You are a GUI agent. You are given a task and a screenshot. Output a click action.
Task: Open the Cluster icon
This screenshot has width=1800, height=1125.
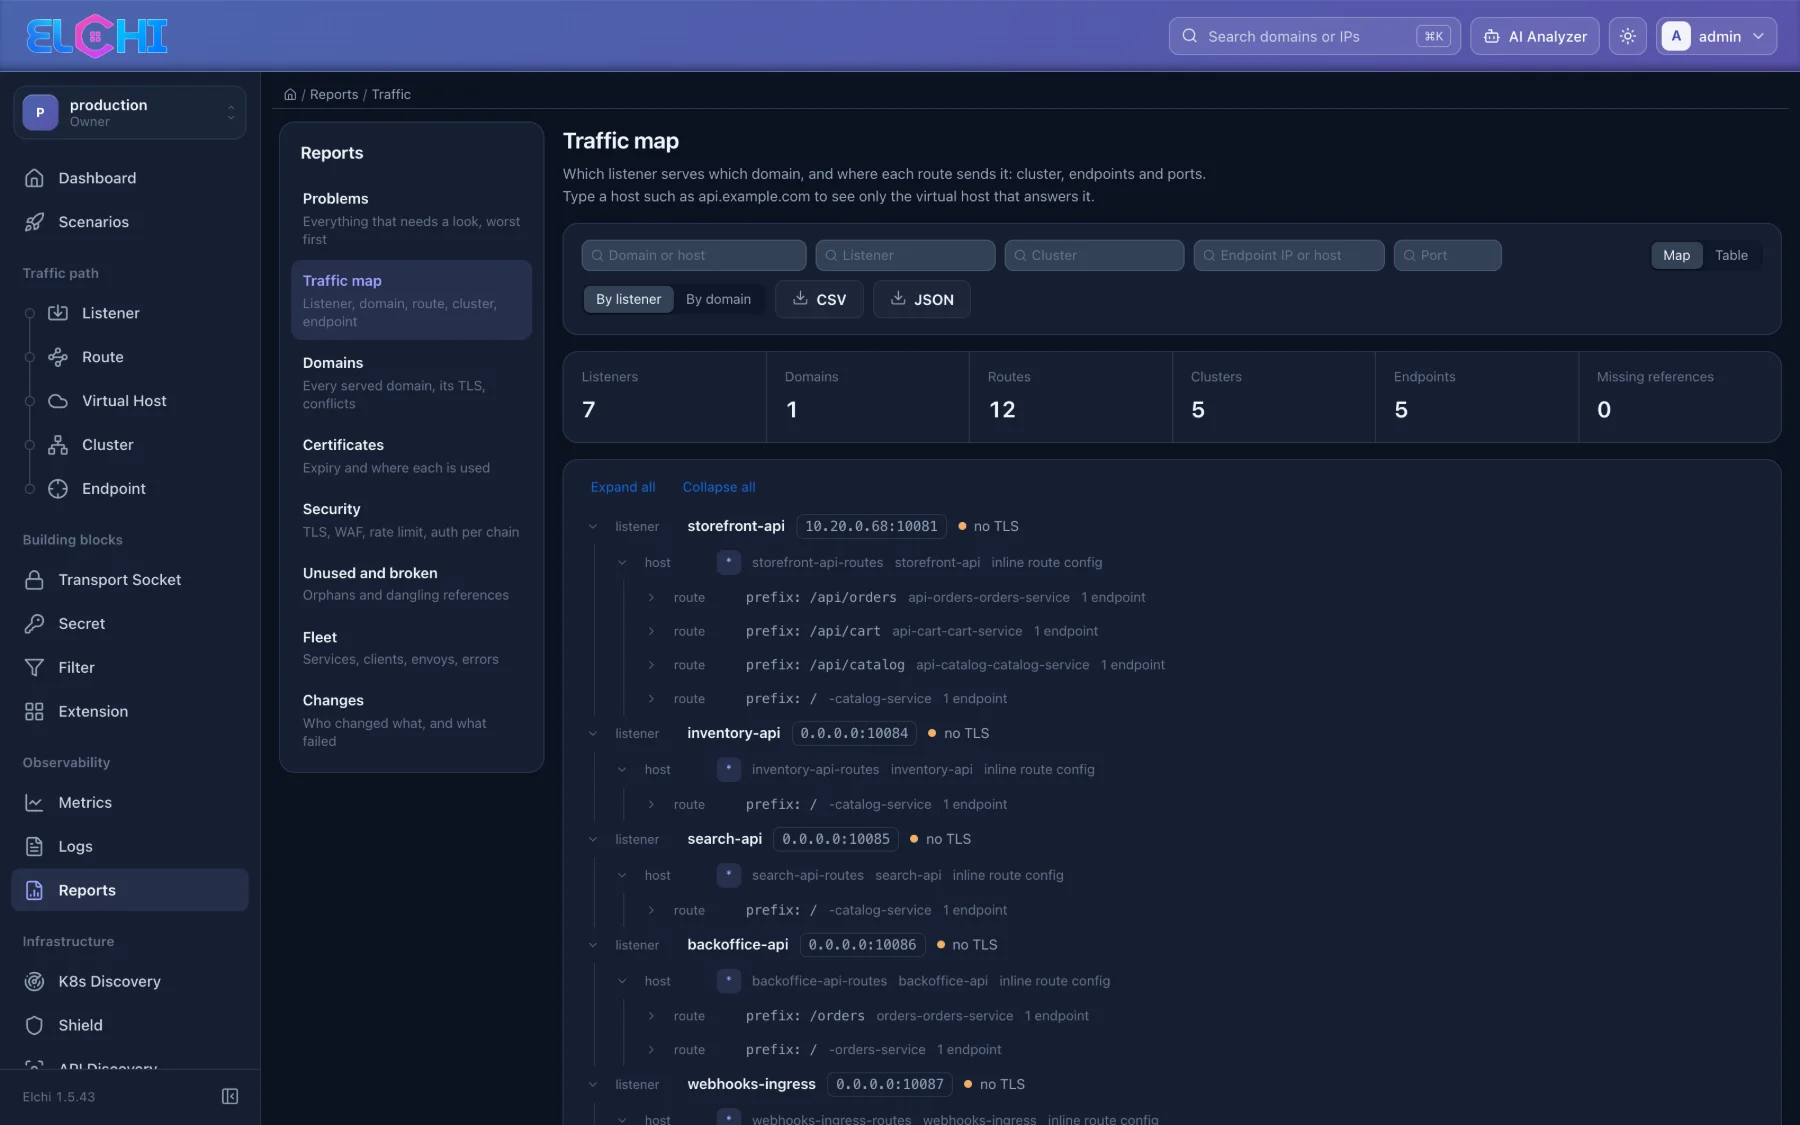[x=58, y=445]
